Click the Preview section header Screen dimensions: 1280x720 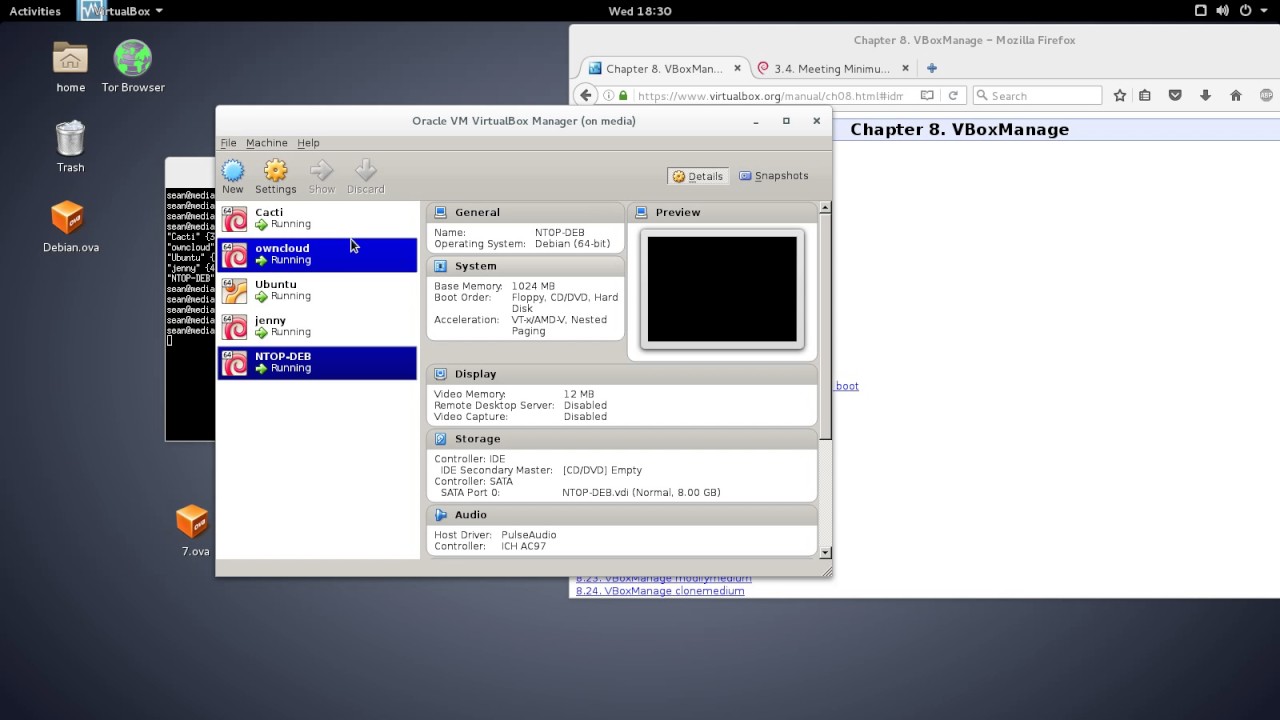pos(722,212)
